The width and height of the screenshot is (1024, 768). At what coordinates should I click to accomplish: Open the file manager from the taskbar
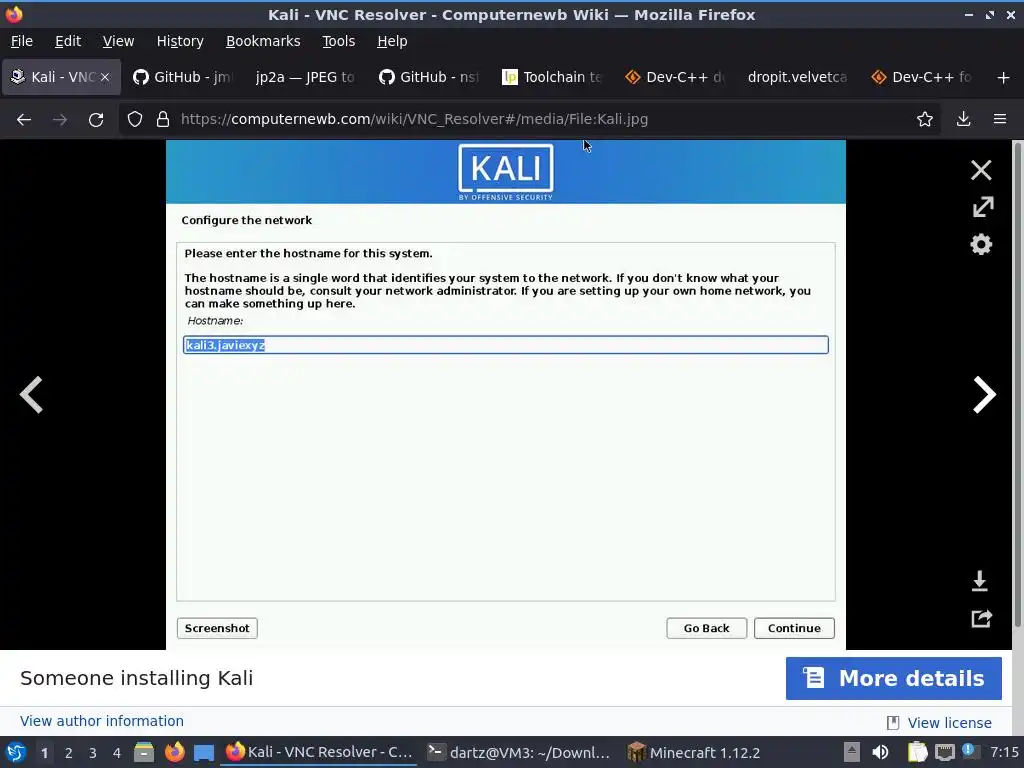(x=144, y=753)
